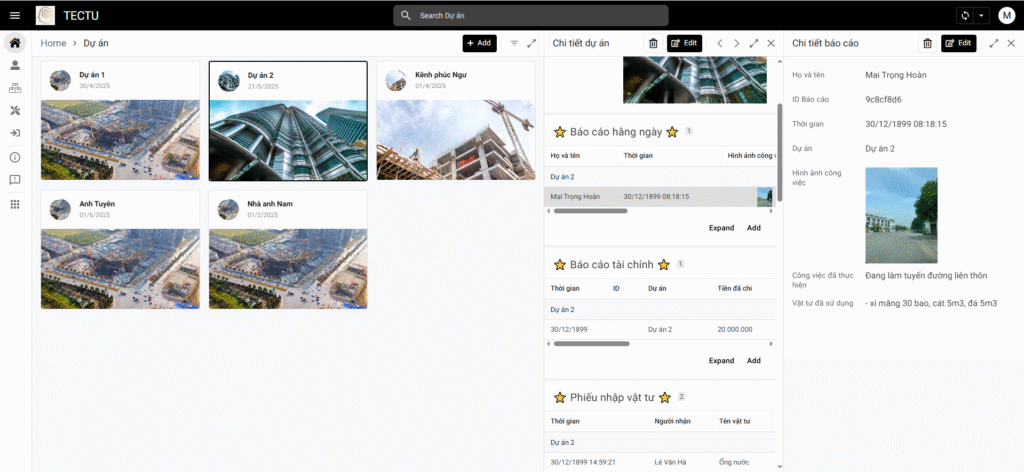Close the Chi tiết dự án panel
Image resolution: width=1024 pixels, height=472 pixels.
[x=771, y=44]
